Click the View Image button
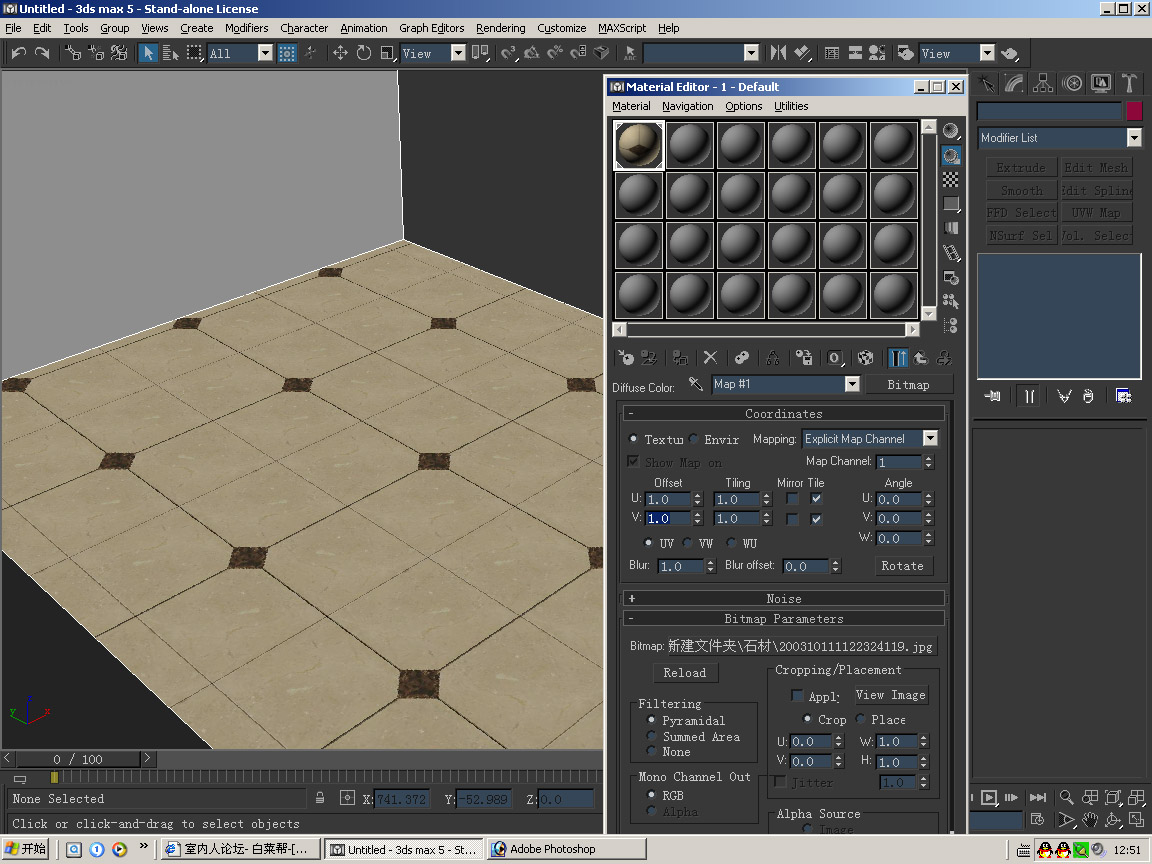This screenshot has height=864, width=1152. pyautogui.click(x=890, y=695)
